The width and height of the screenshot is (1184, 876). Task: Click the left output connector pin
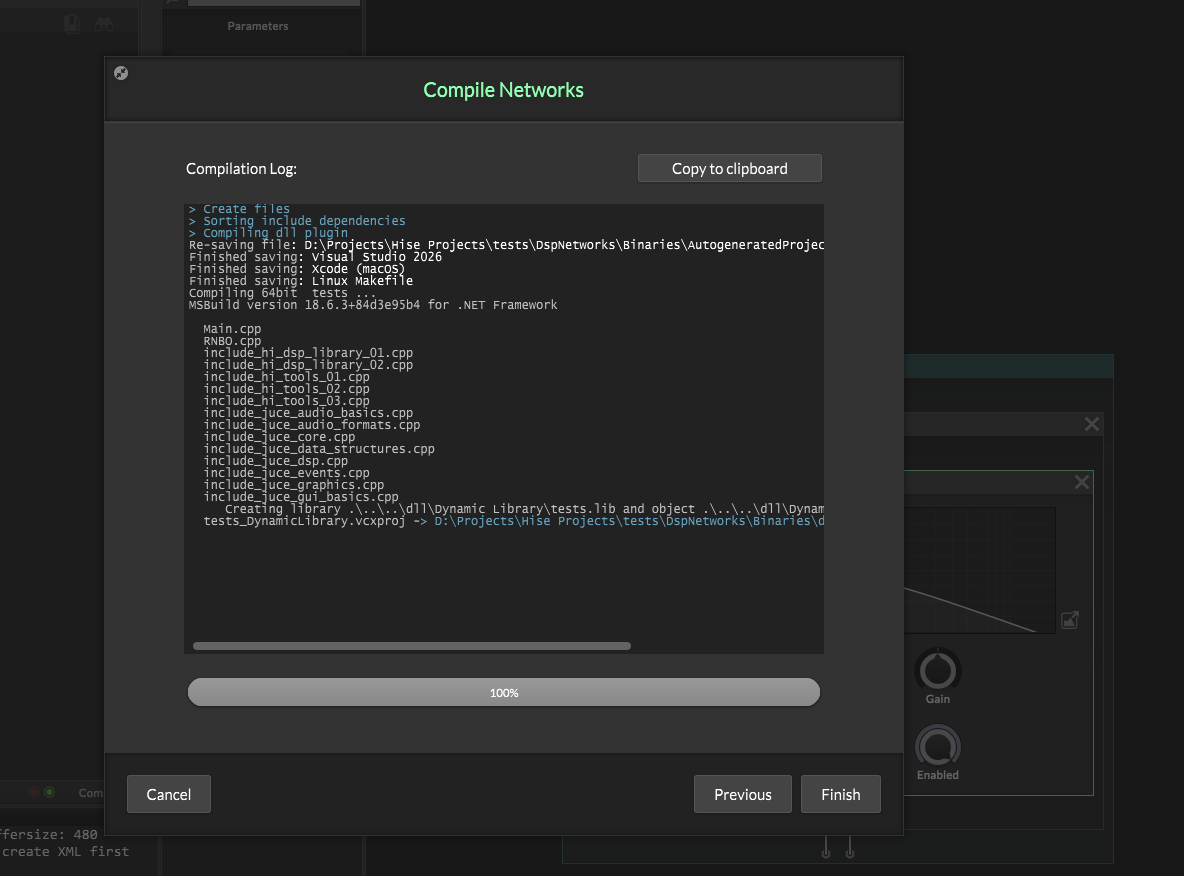tap(826, 848)
